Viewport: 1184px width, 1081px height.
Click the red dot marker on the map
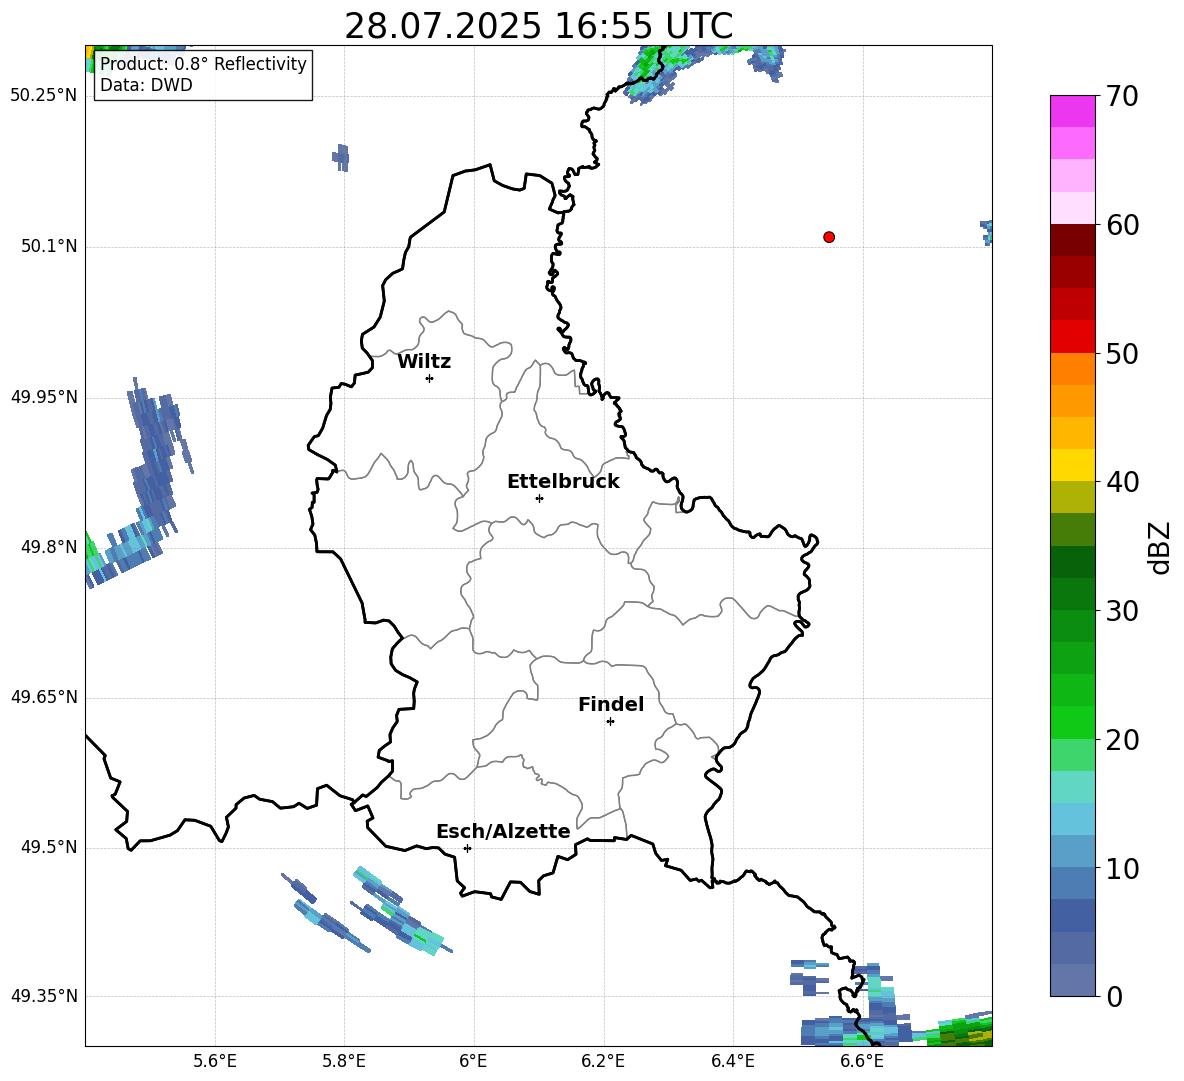tap(828, 237)
